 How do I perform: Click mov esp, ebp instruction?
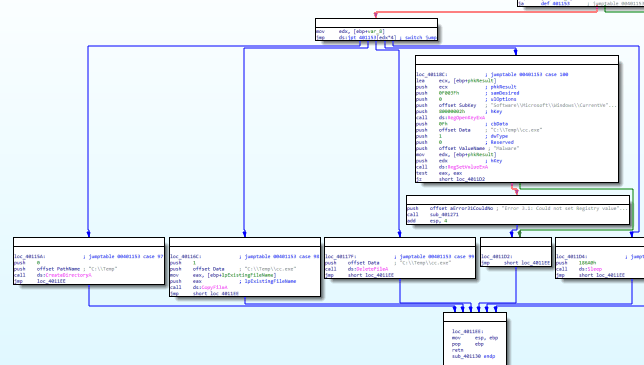[475, 338]
